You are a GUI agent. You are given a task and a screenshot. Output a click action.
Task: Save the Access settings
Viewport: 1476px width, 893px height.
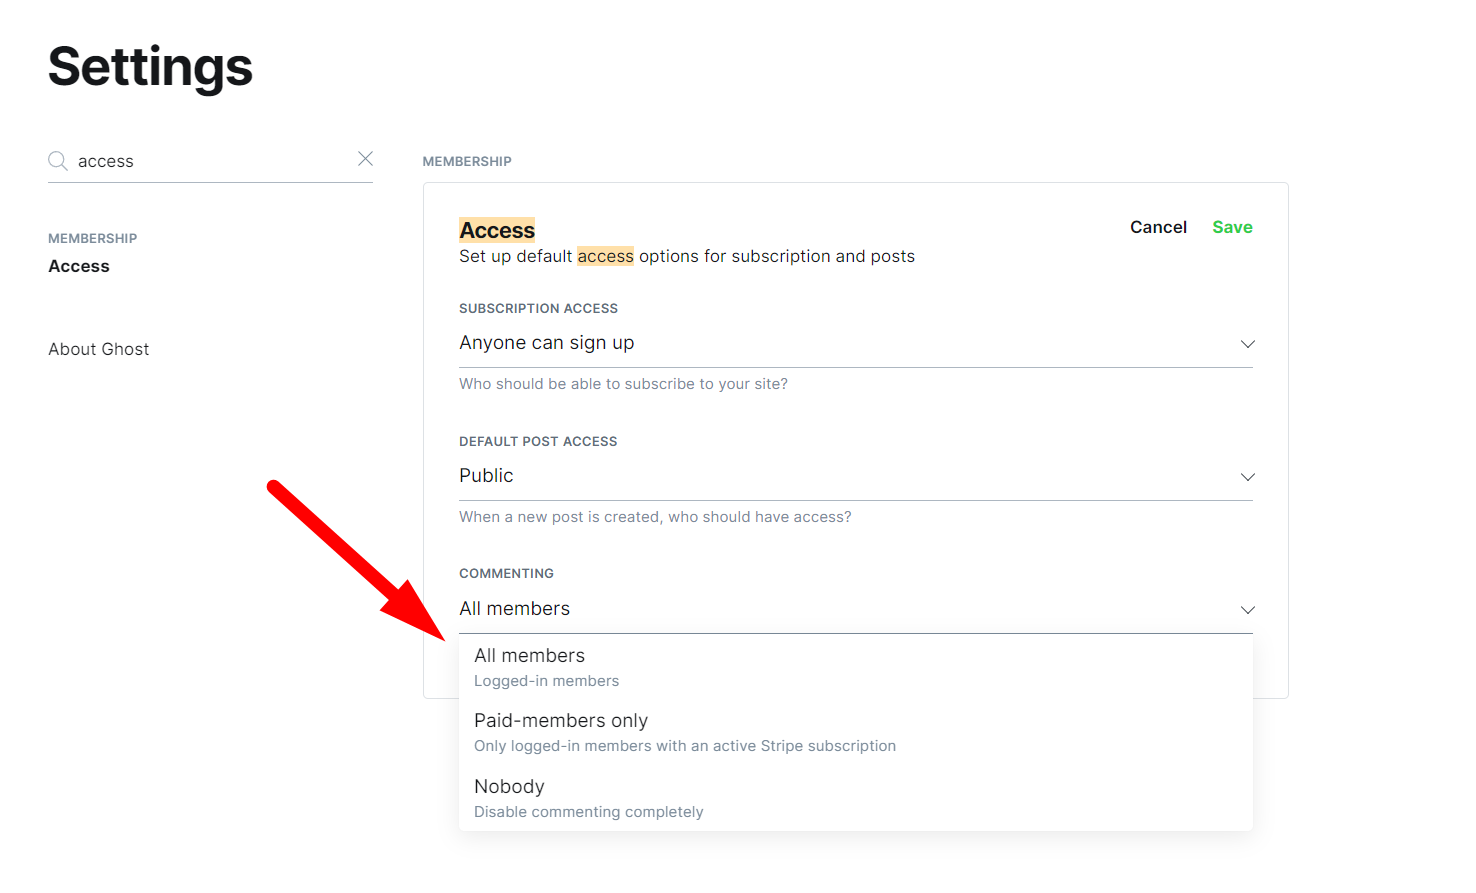click(1232, 227)
